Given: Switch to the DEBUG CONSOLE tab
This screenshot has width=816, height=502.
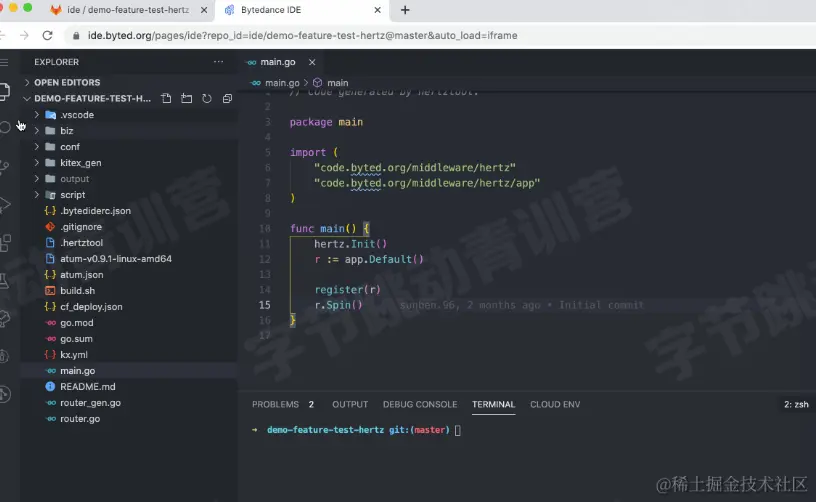Looking at the screenshot, I should (x=420, y=404).
